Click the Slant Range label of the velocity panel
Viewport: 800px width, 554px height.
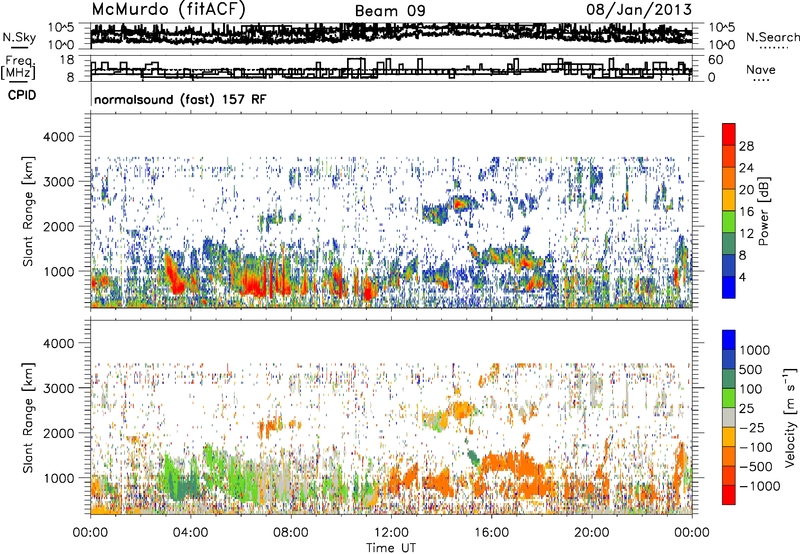(28, 417)
